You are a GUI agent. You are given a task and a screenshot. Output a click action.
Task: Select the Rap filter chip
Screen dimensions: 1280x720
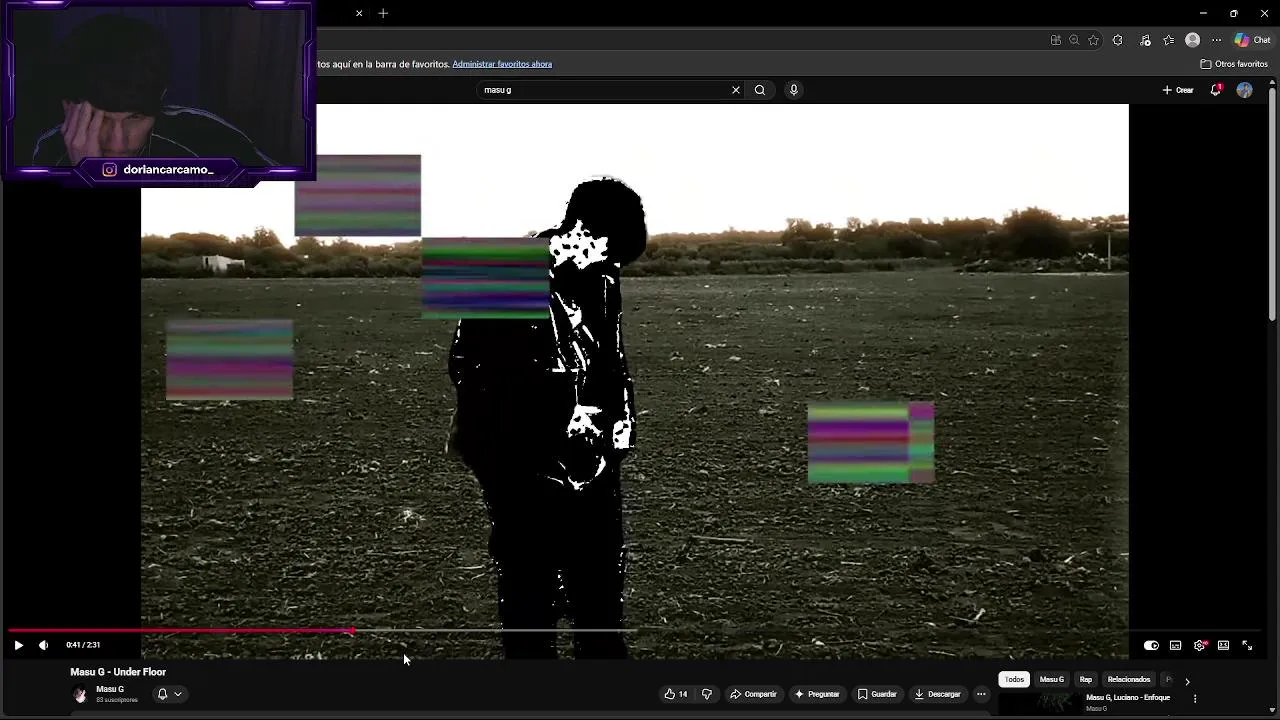(1086, 680)
